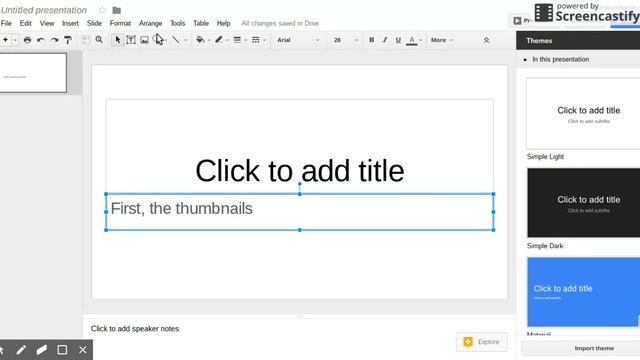
Task: Open the Arrange menu
Action: pyautogui.click(x=151, y=23)
